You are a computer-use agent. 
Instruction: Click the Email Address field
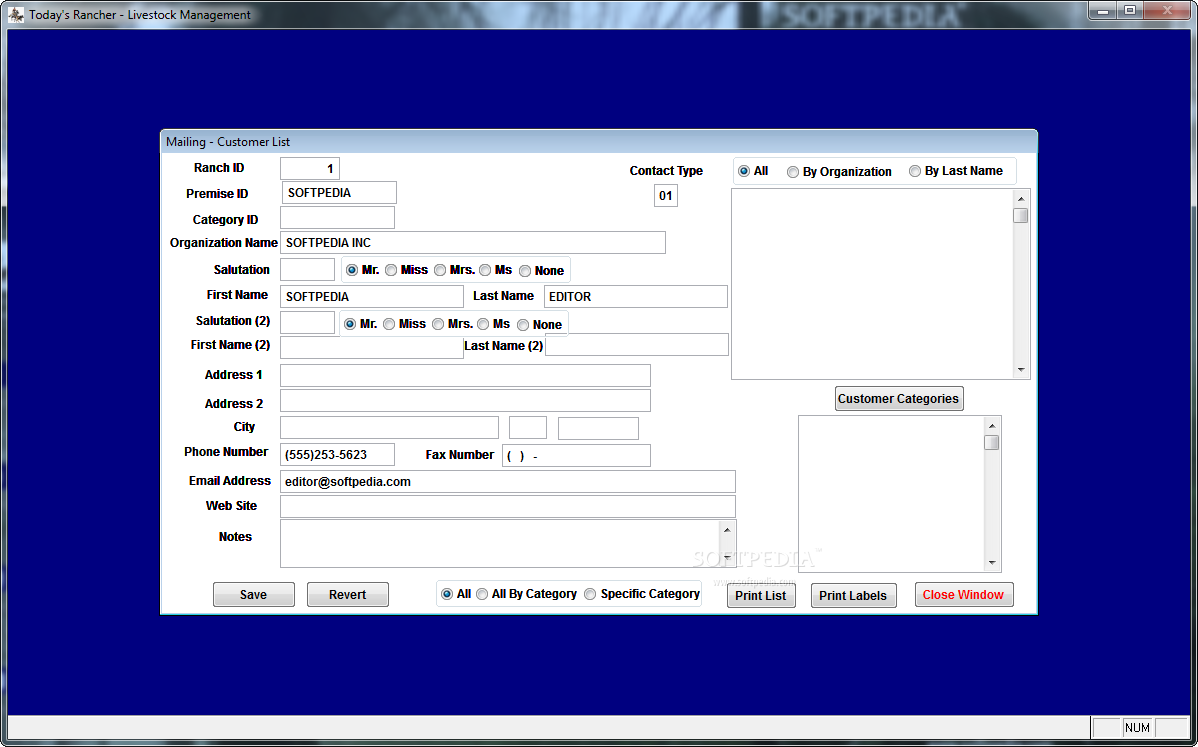coord(508,482)
